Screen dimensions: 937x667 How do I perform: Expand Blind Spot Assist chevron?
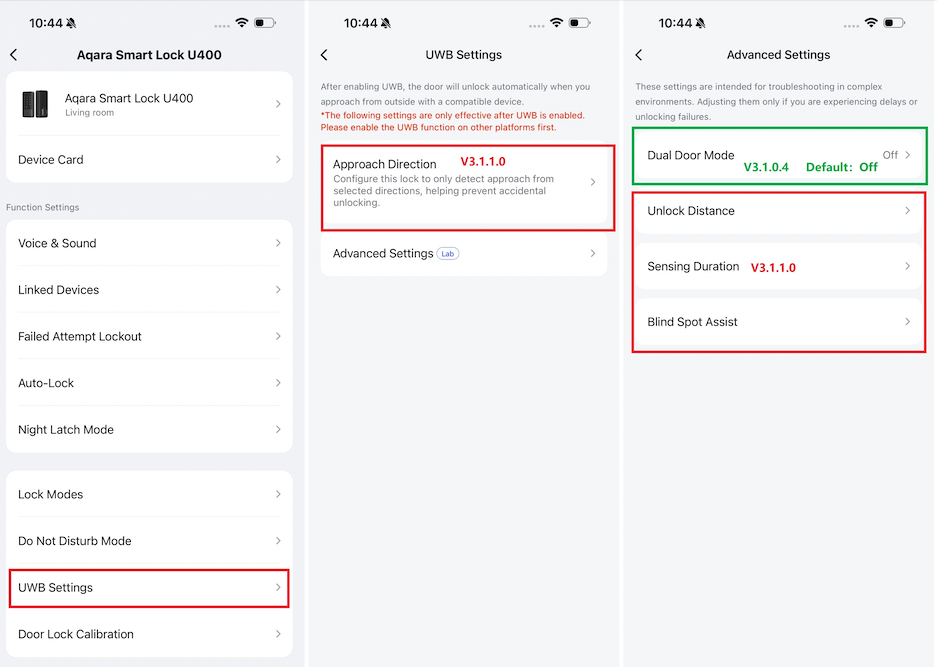pos(907,322)
